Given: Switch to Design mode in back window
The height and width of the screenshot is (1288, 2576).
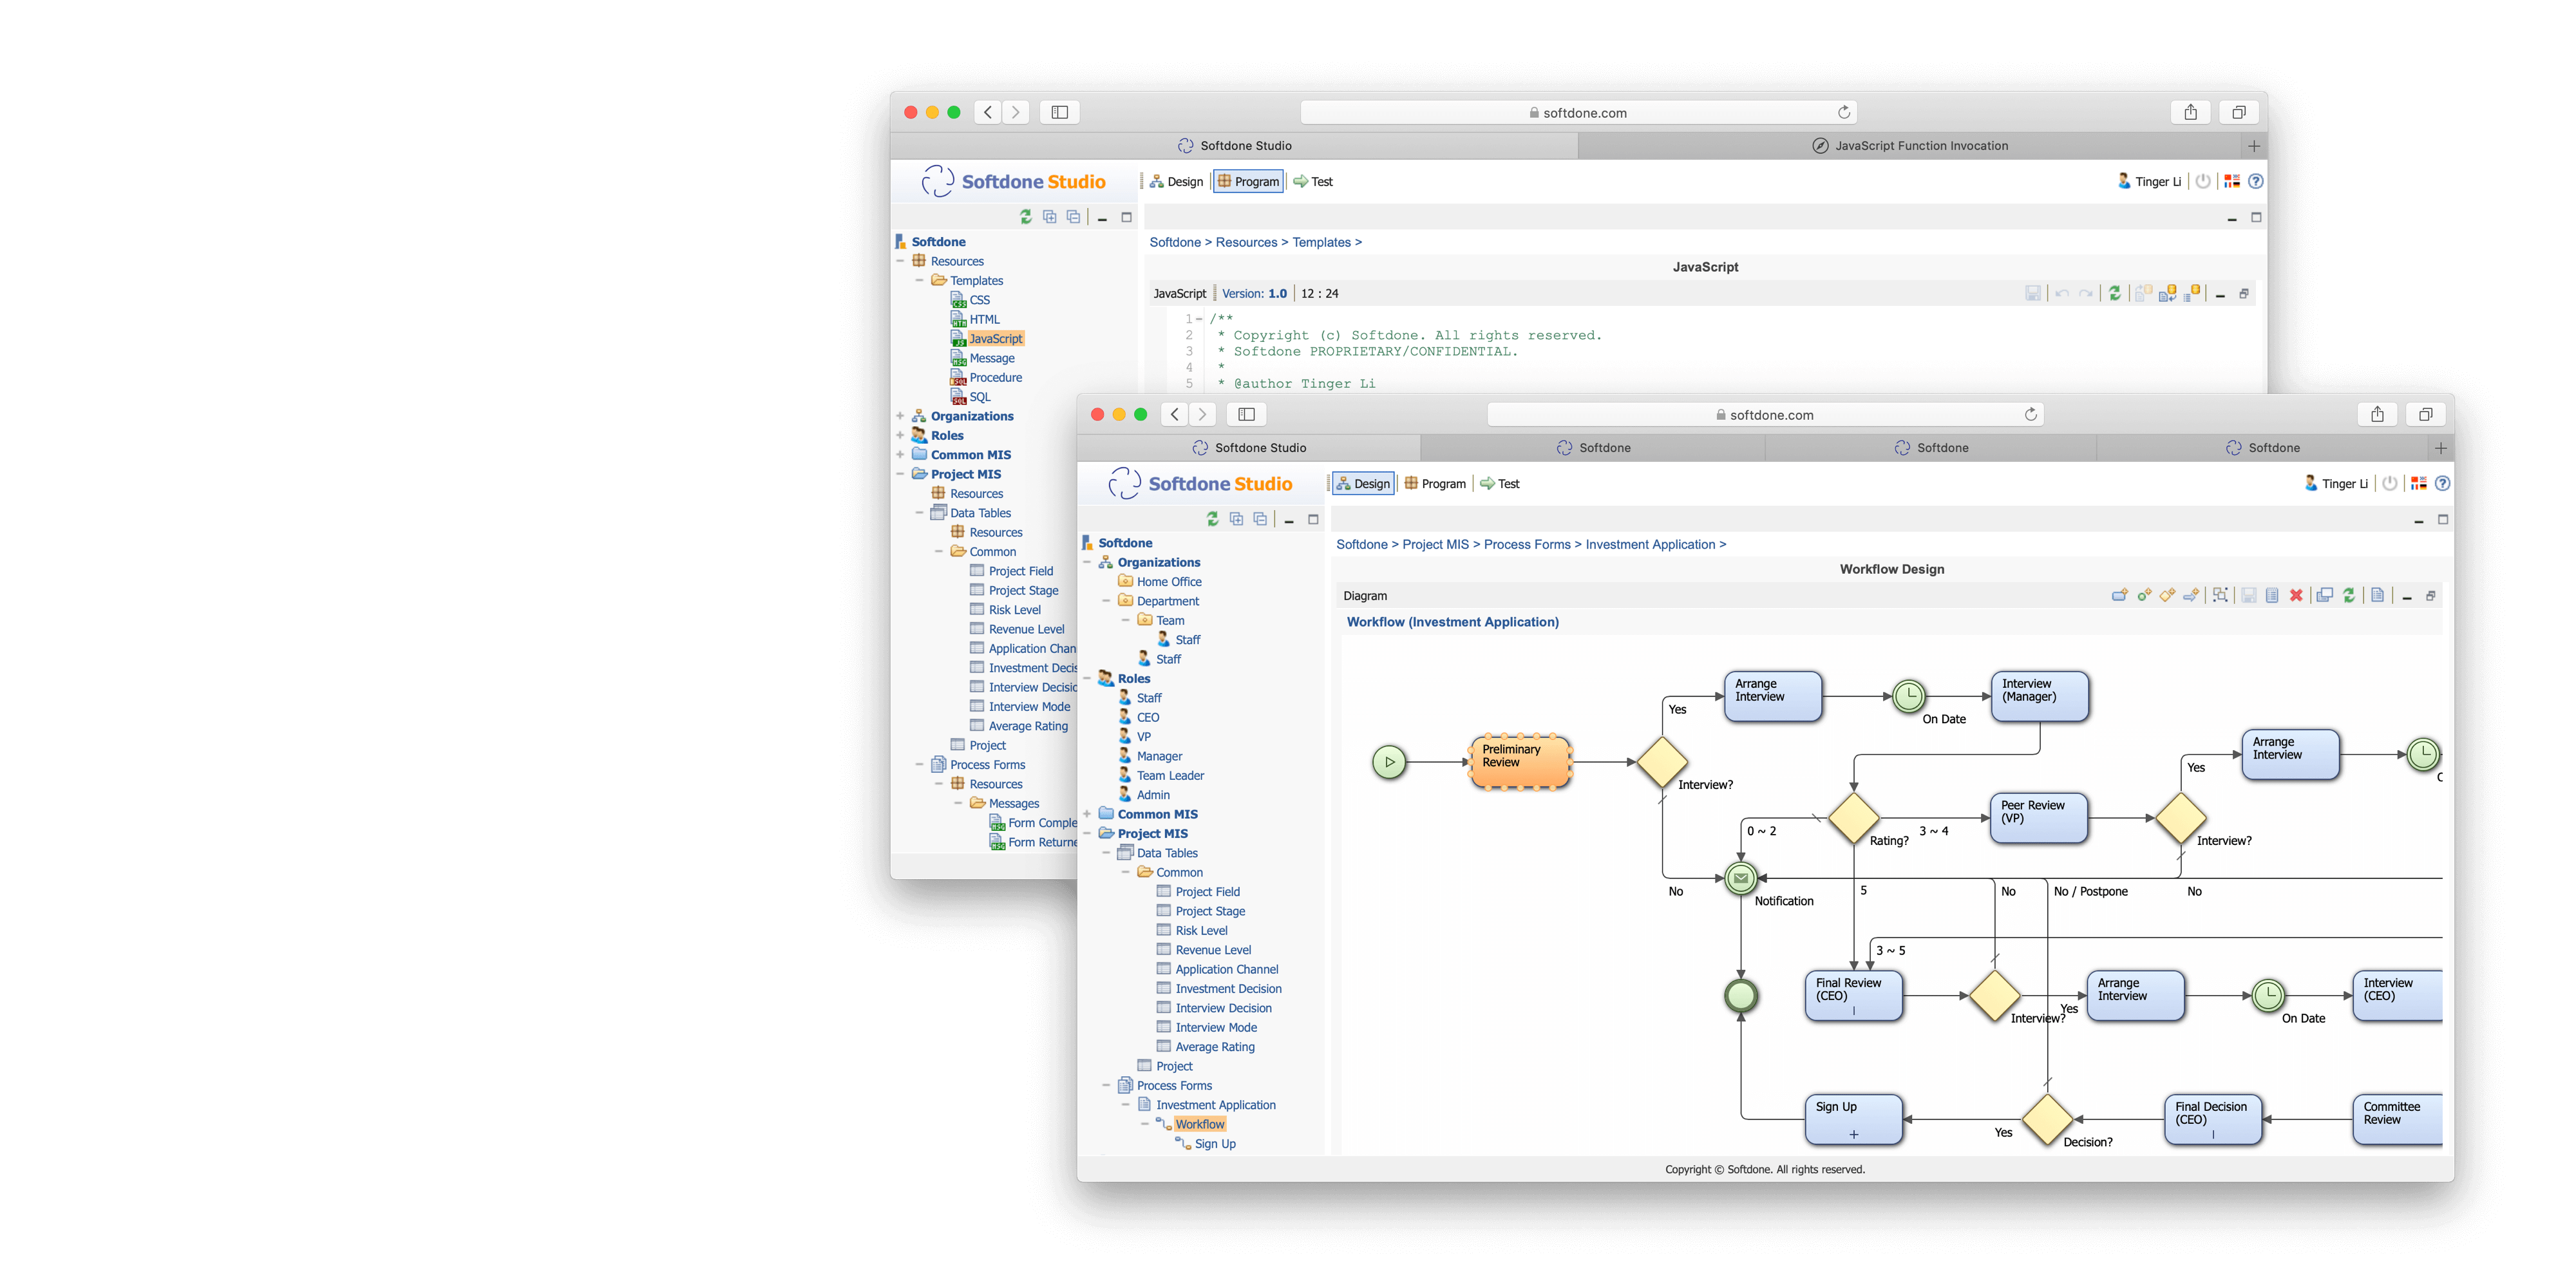Looking at the screenshot, I should point(1176,182).
